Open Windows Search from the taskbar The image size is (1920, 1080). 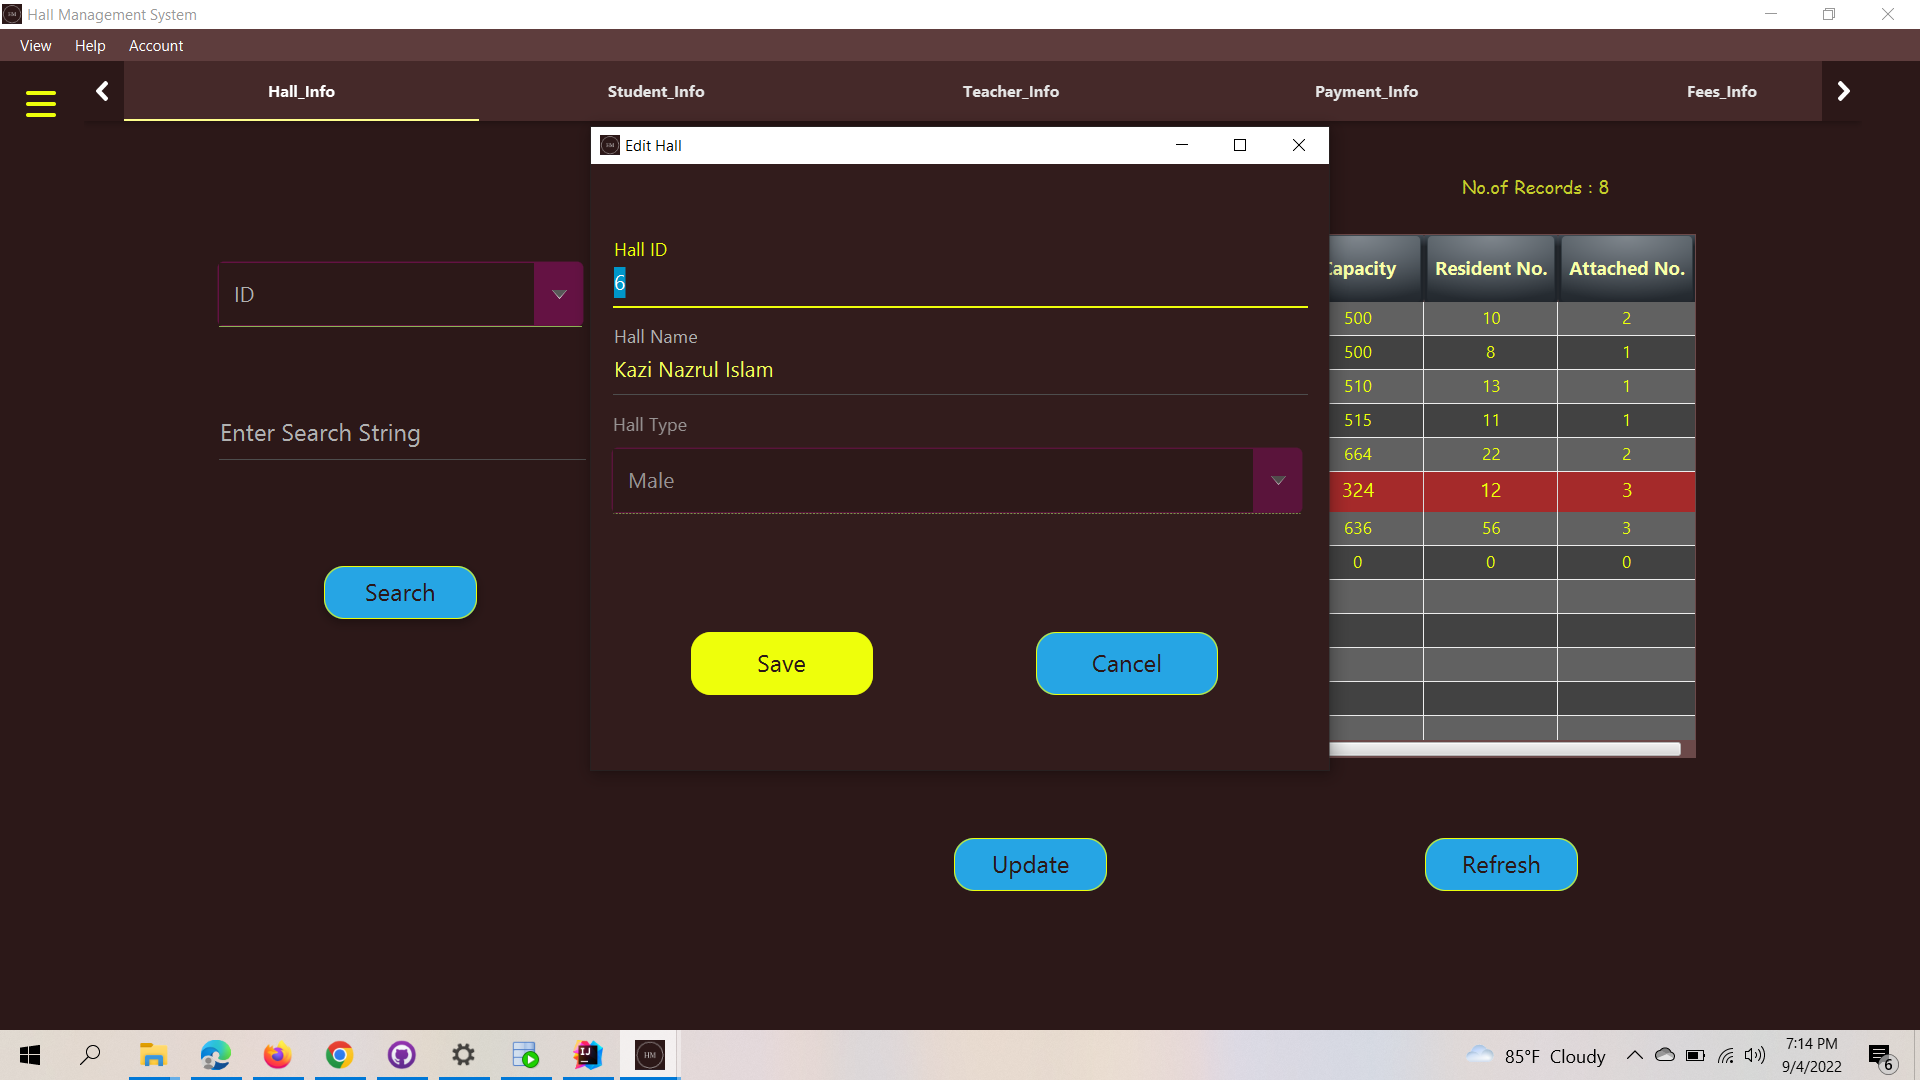[90, 1055]
